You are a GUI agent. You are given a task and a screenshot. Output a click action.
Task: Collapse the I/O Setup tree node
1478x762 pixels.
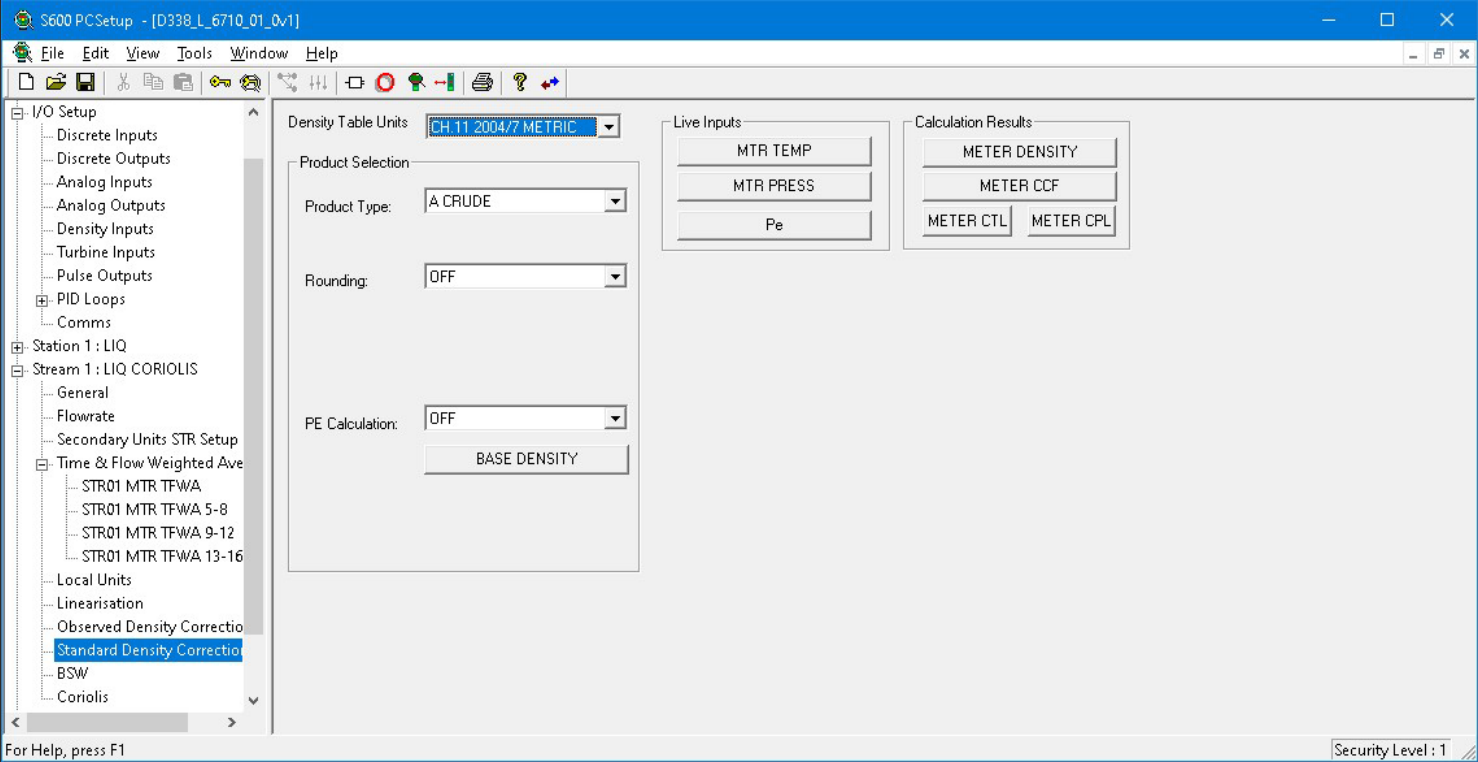point(17,112)
